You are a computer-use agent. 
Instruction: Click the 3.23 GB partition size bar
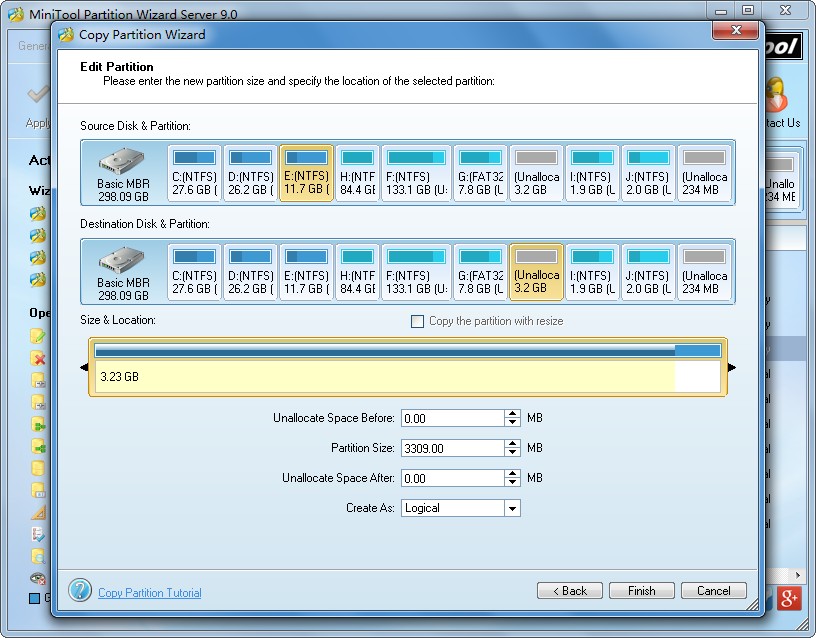tap(408, 367)
